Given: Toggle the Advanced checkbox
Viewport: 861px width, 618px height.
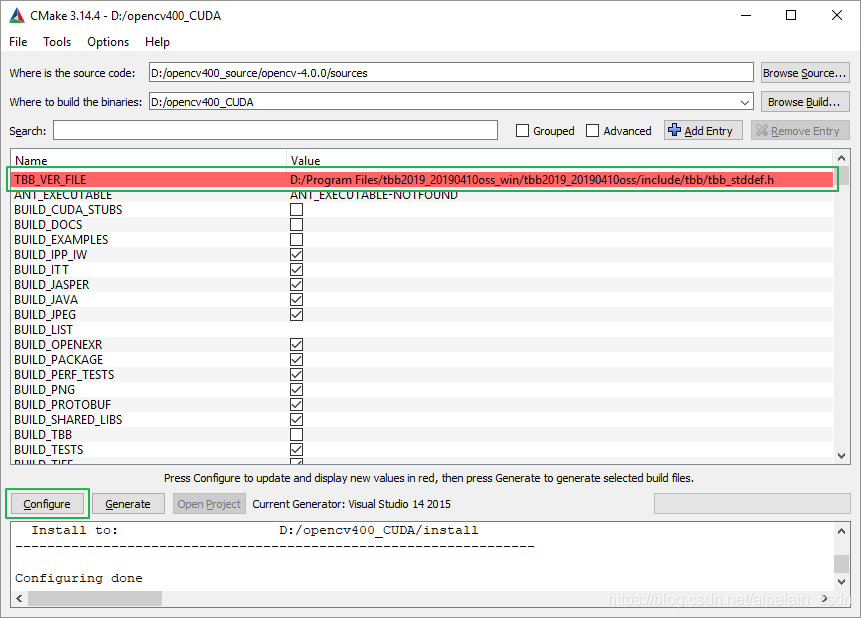Looking at the screenshot, I should pos(592,131).
